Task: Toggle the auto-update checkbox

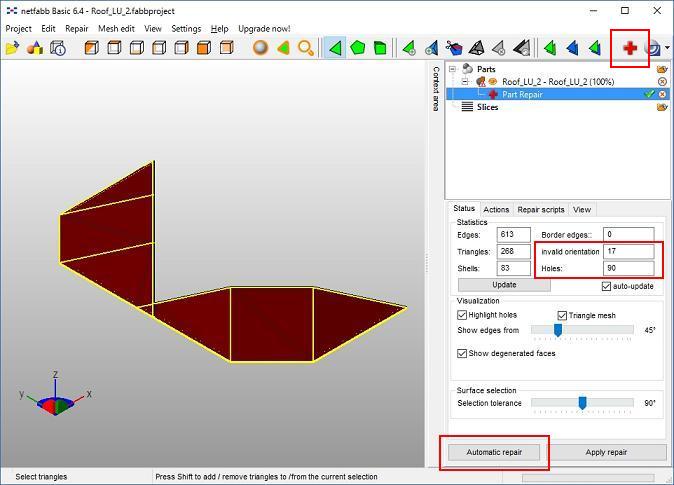Action: 607,286
